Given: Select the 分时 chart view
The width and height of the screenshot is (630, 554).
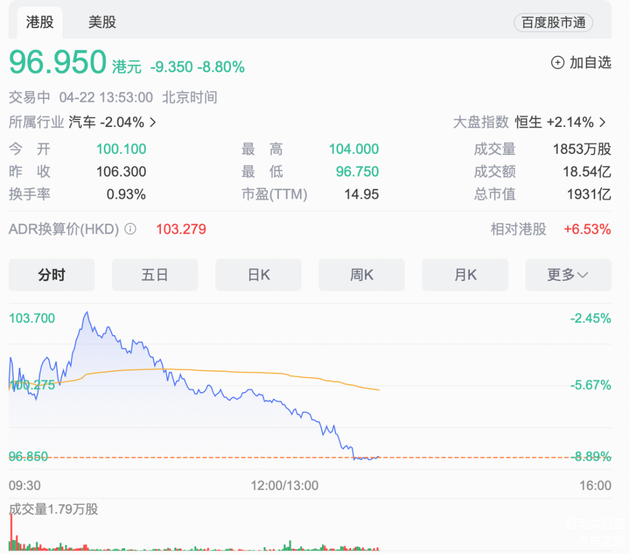Looking at the screenshot, I should point(51,275).
